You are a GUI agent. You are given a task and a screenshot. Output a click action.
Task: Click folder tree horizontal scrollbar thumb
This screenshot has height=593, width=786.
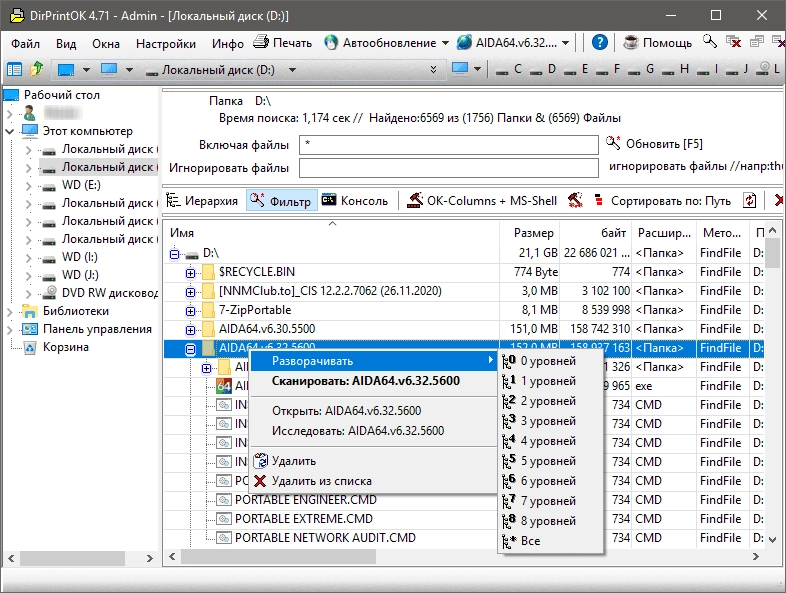(72, 557)
